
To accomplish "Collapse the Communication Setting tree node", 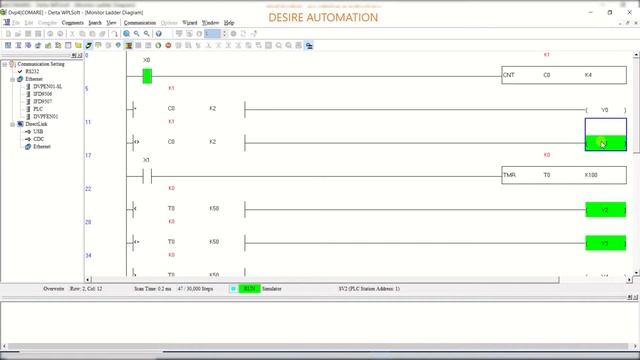I will click(4, 64).
